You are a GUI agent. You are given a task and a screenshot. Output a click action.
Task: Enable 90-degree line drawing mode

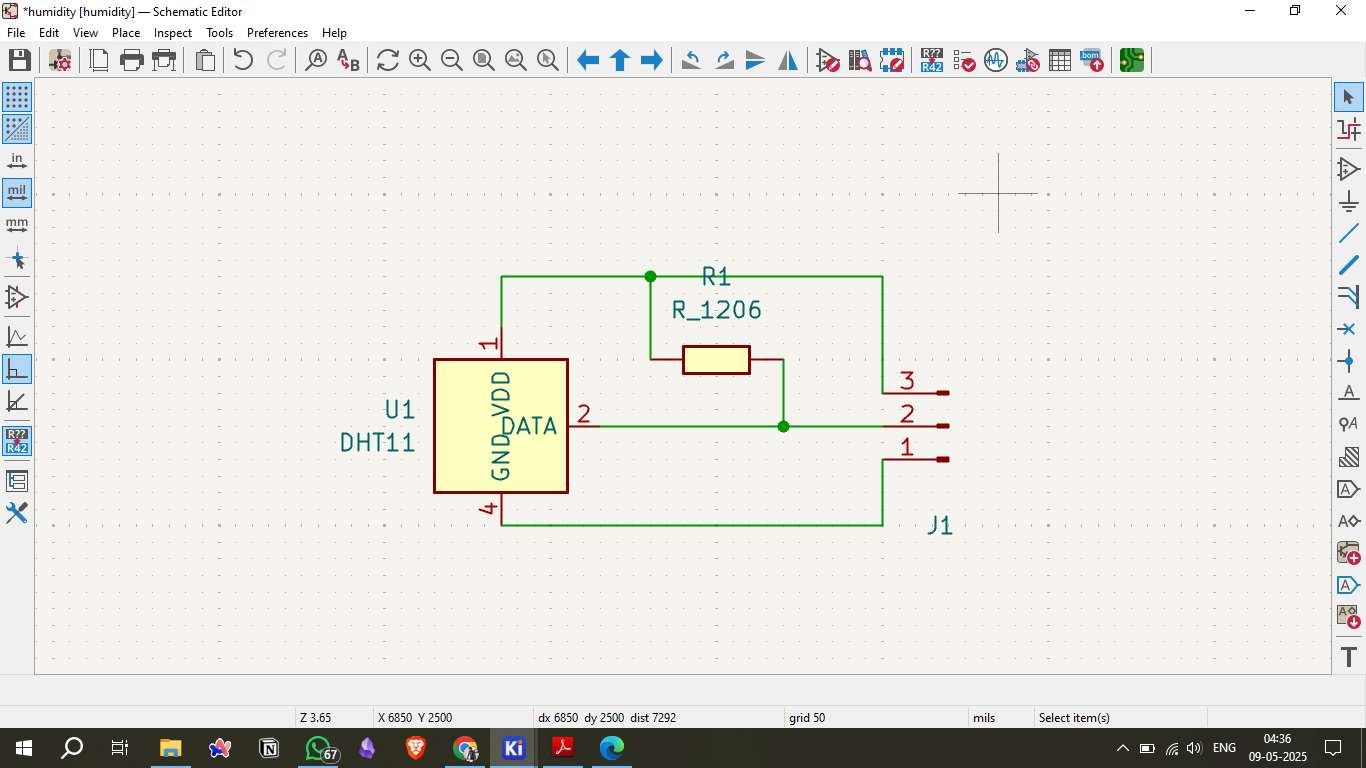click(17, 369)
